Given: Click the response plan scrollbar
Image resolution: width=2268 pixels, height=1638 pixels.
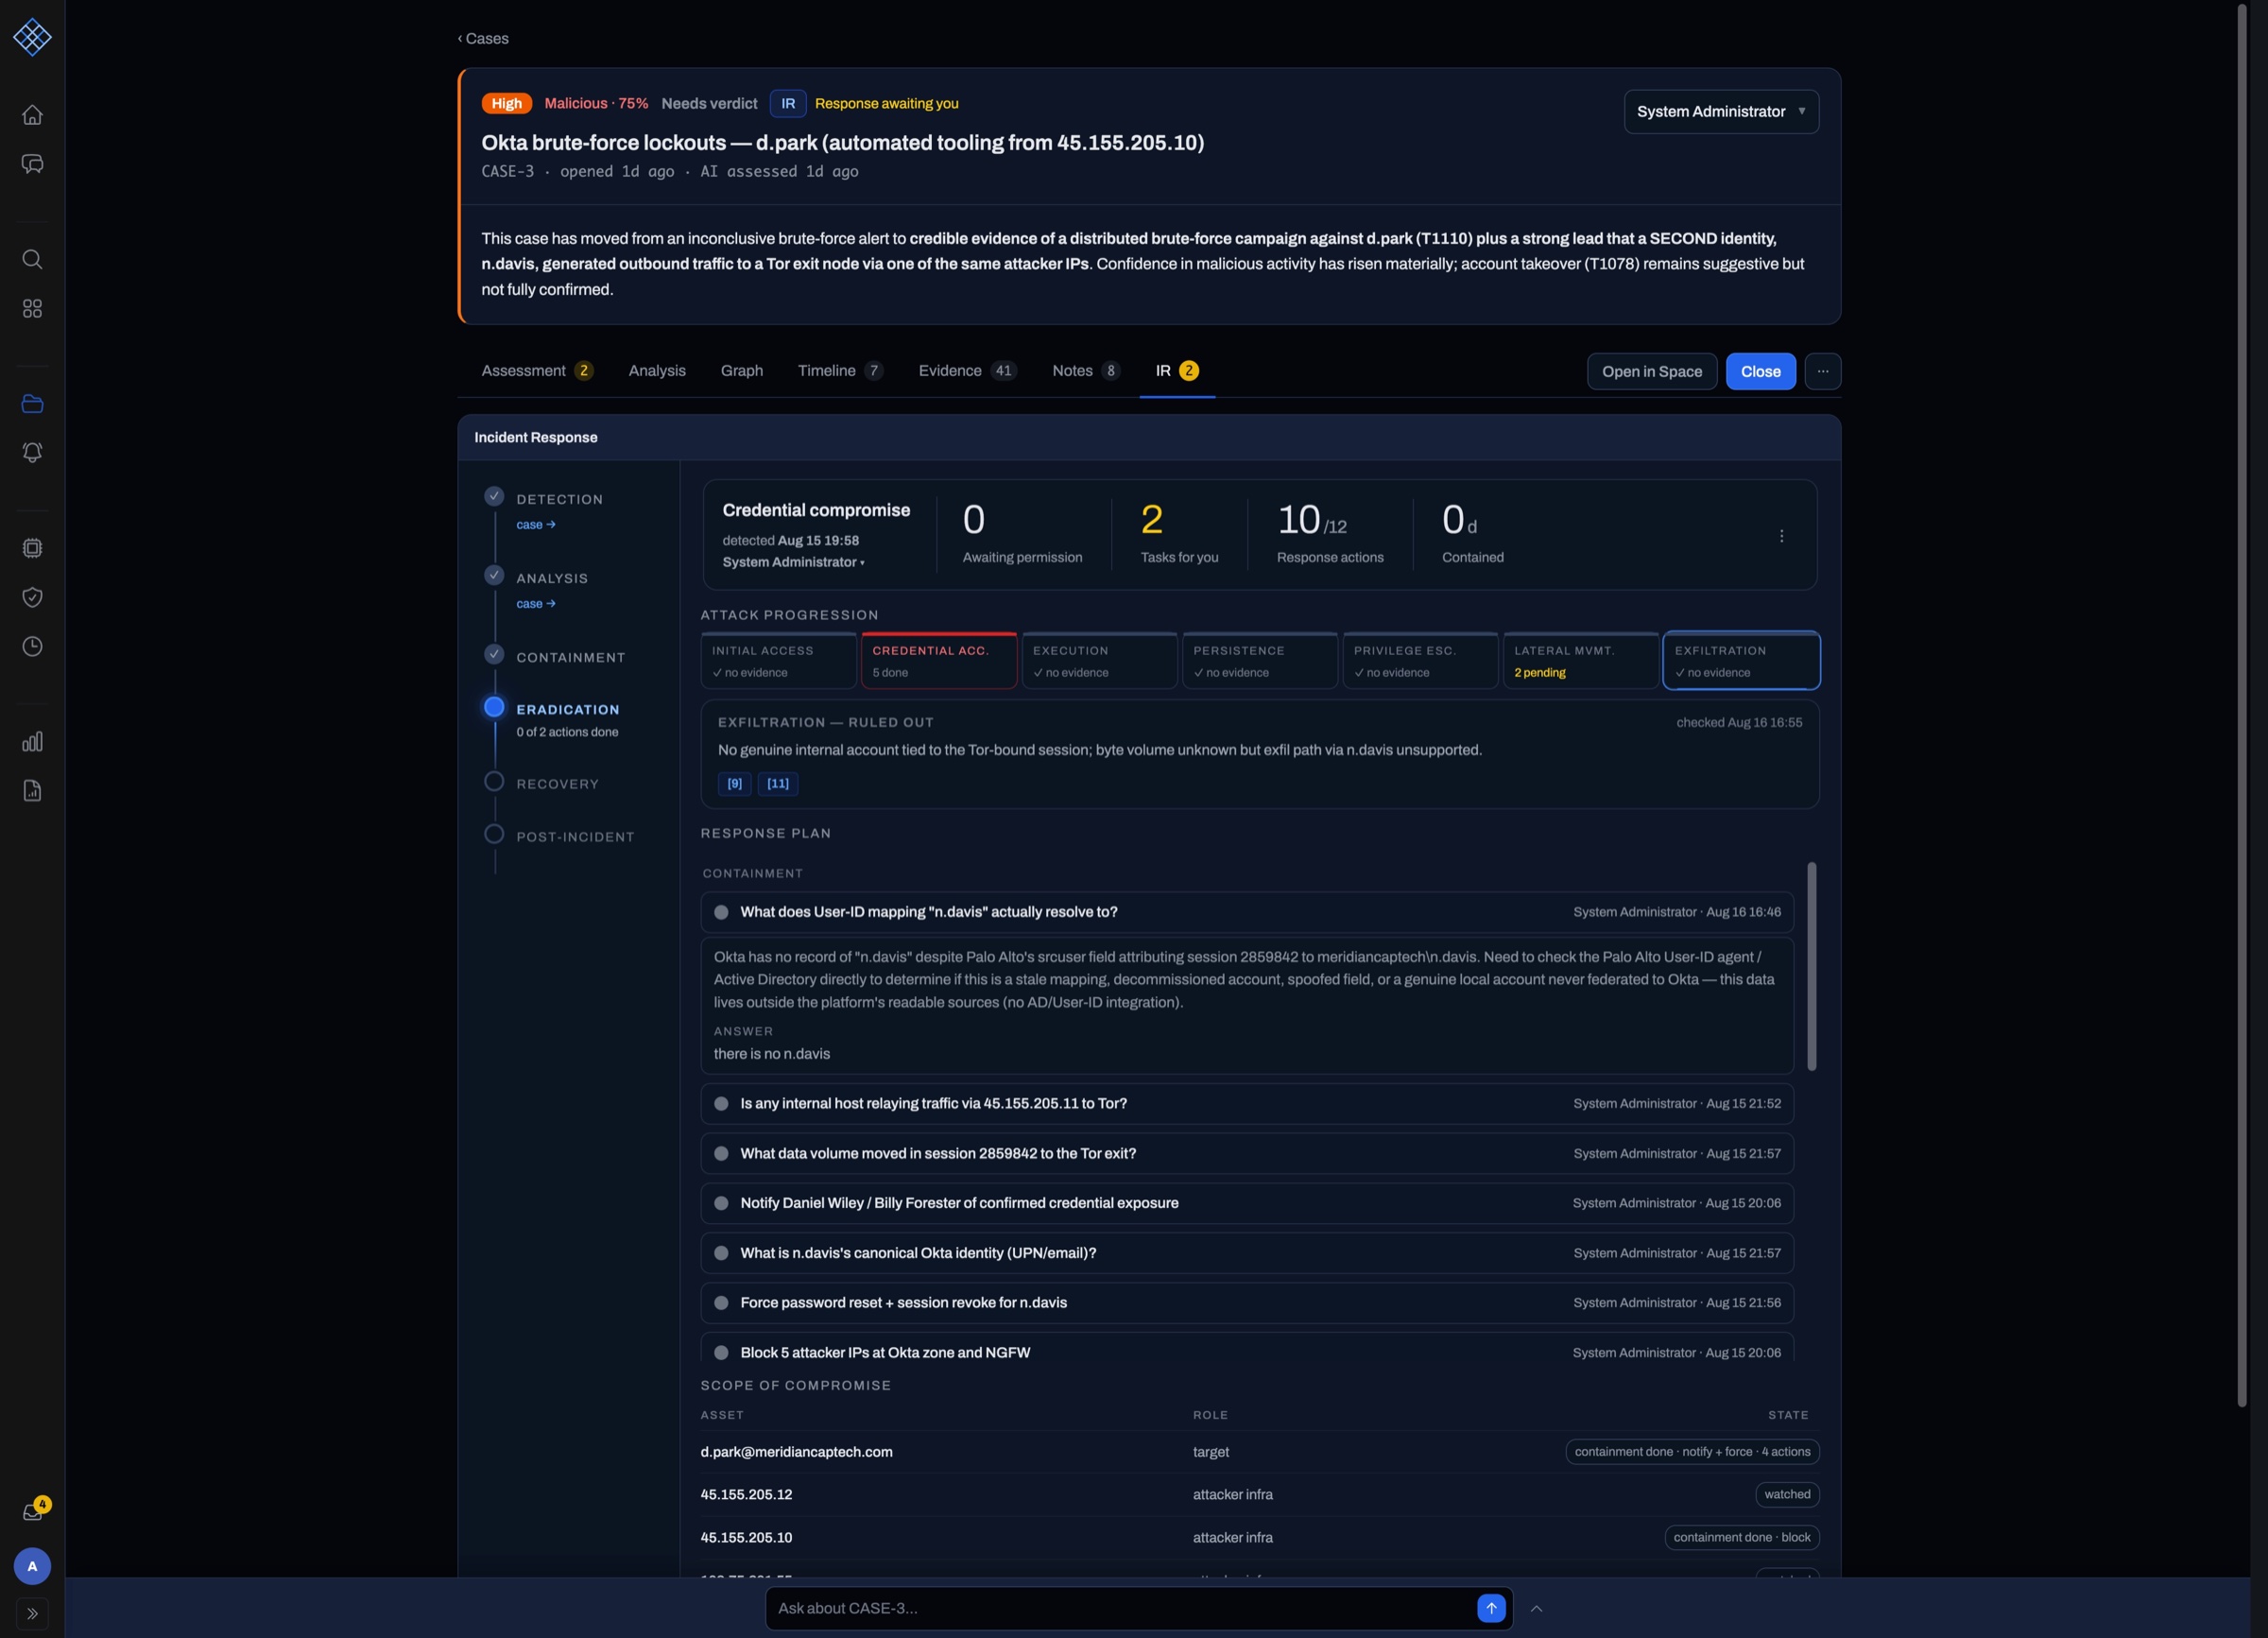Looking at the screenshot, I should point(1811,966).
